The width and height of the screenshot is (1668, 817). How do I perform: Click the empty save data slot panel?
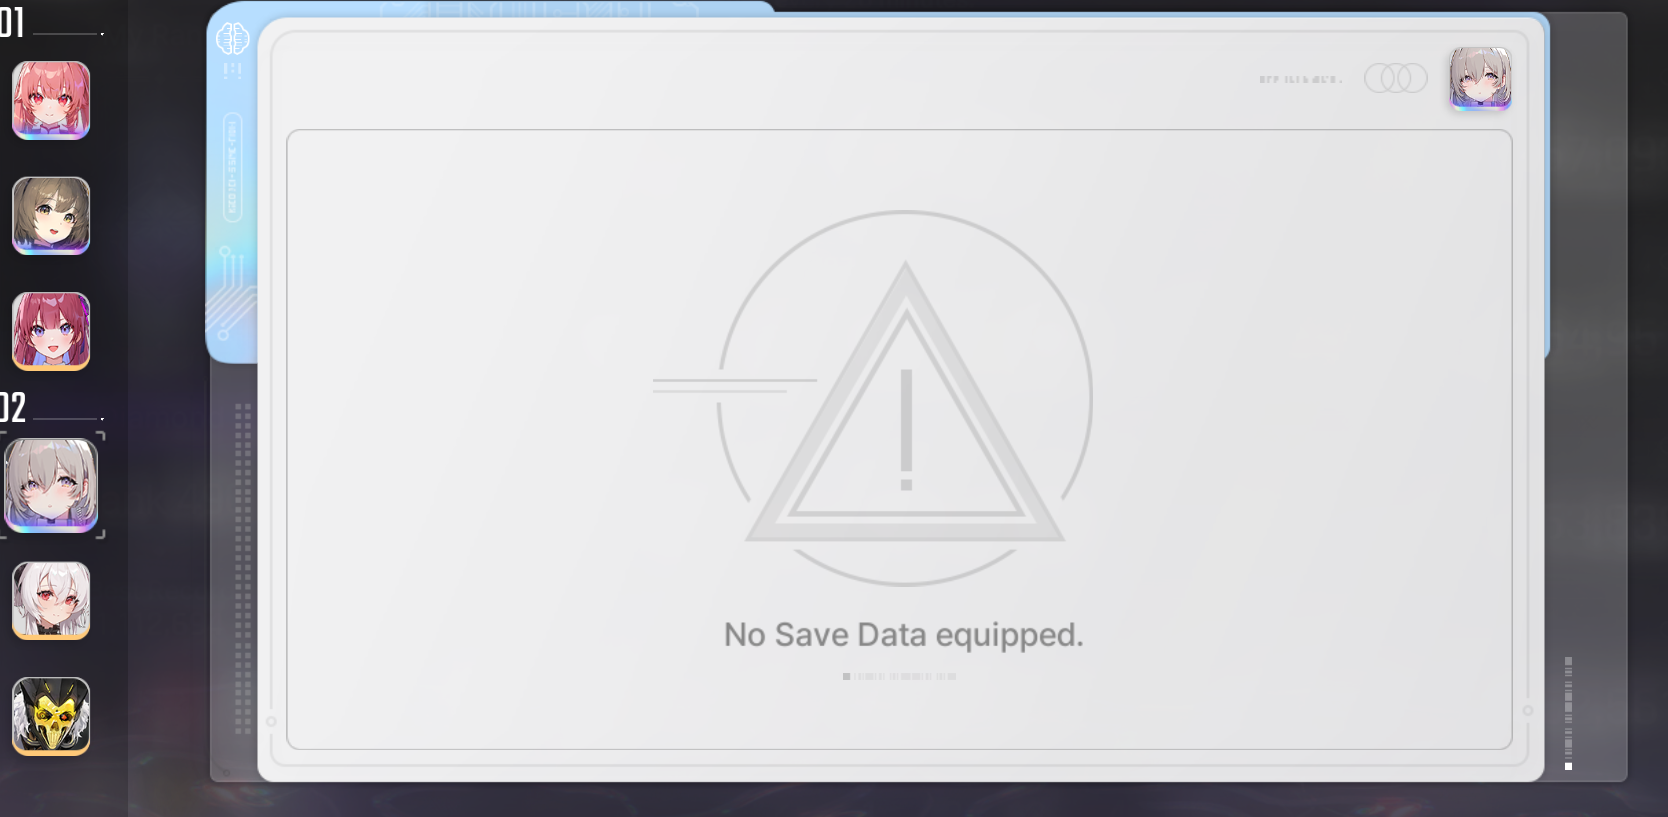[x=899, y=439]
